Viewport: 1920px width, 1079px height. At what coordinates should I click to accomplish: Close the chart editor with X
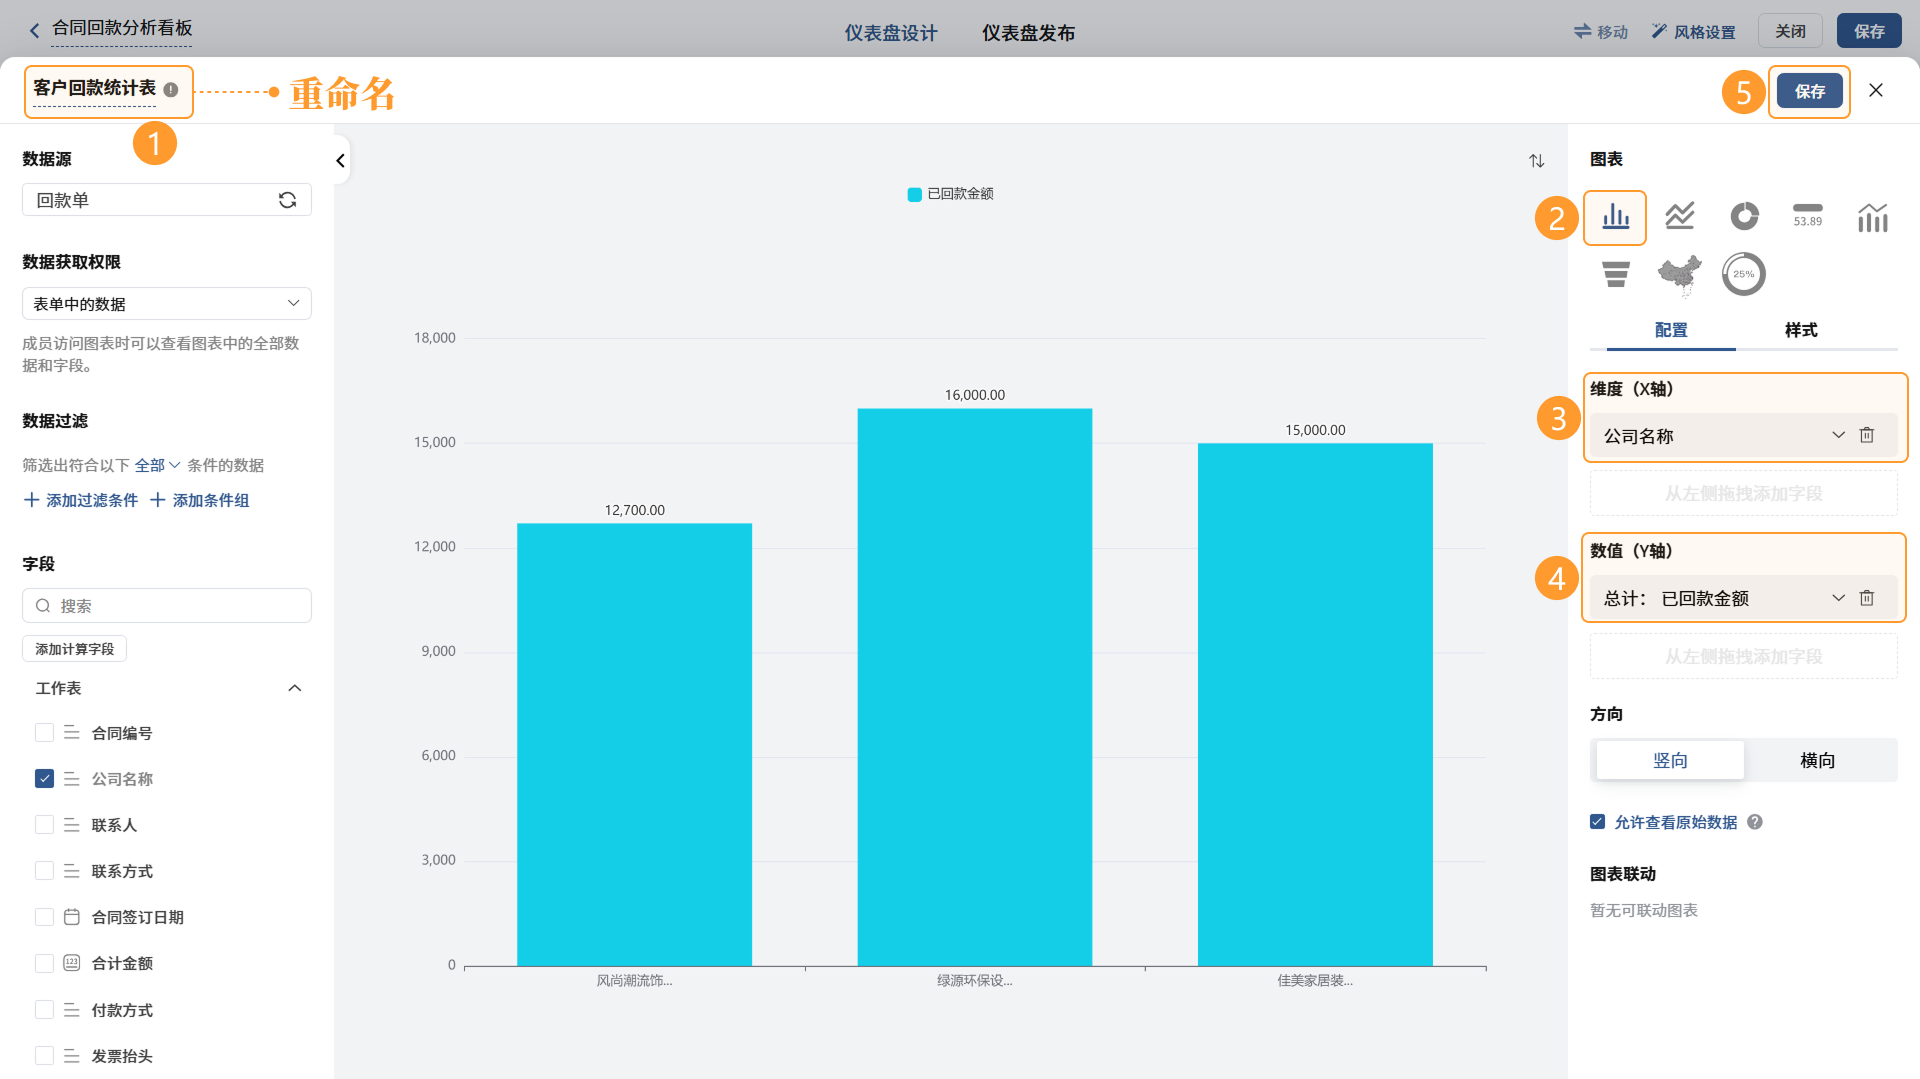pyautogui.click(x=1876, y=90)
